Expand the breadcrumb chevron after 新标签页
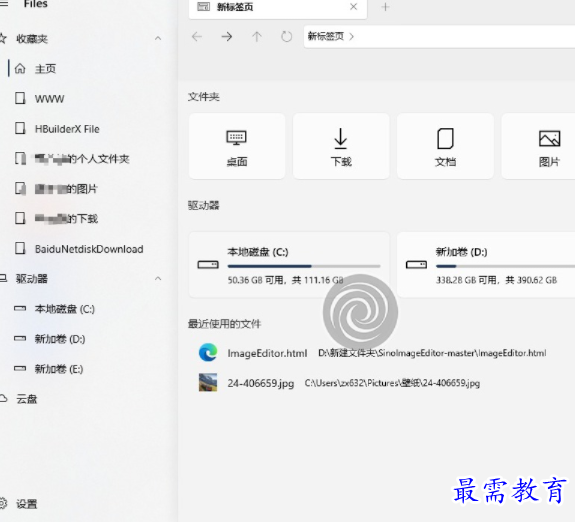 (351, 37)
